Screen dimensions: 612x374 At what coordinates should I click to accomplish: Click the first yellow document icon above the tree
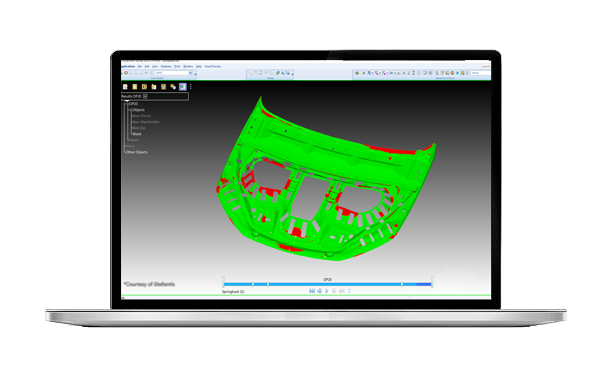coord(125,87)
